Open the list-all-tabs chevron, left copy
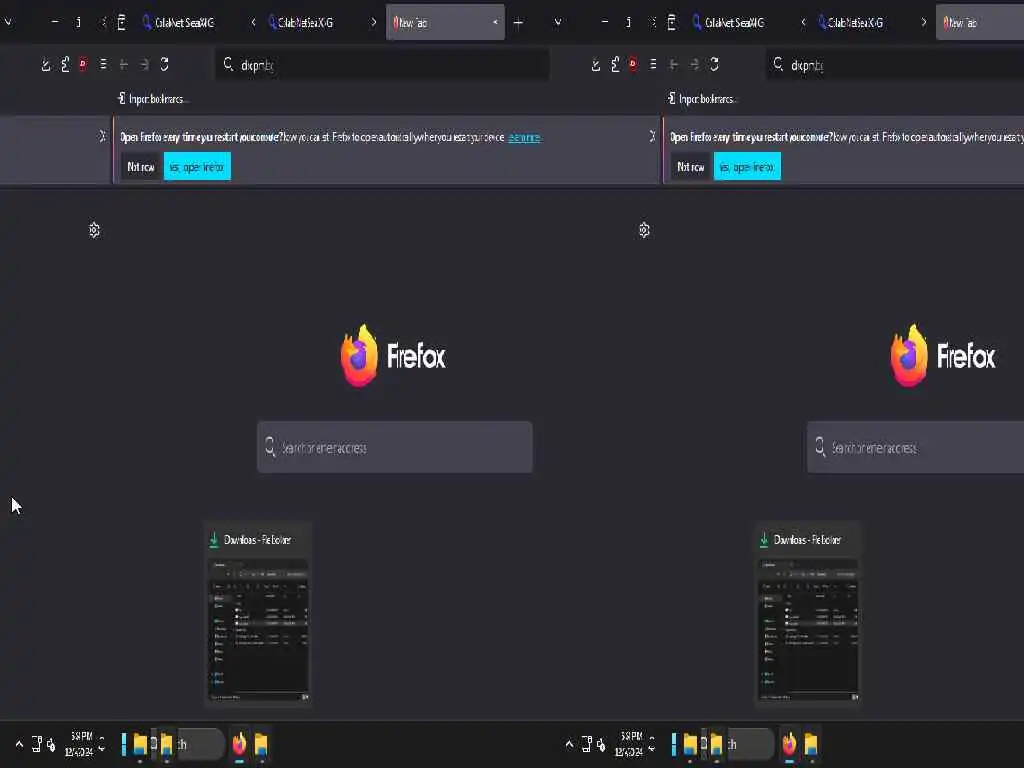1024x768 pixels. (x=8, y=22)
